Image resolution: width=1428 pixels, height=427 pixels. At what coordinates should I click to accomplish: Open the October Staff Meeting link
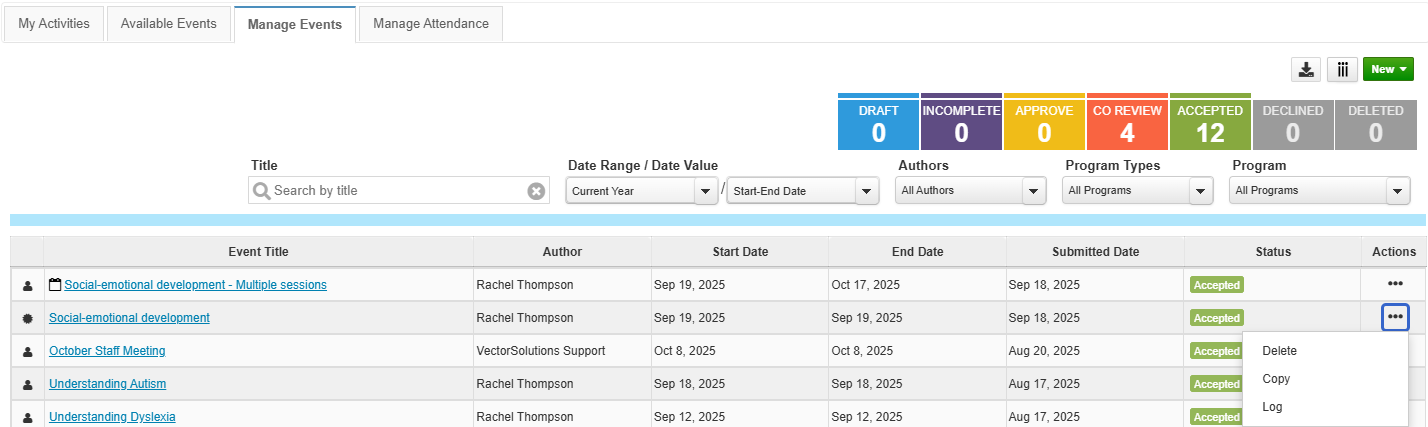click(x=107, y=351)
